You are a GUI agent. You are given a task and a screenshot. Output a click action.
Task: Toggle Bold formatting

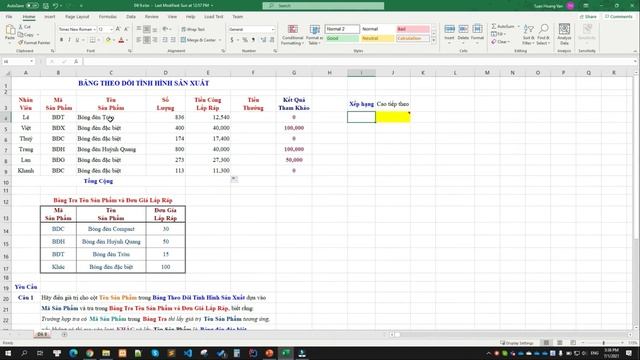coord(61,40)
